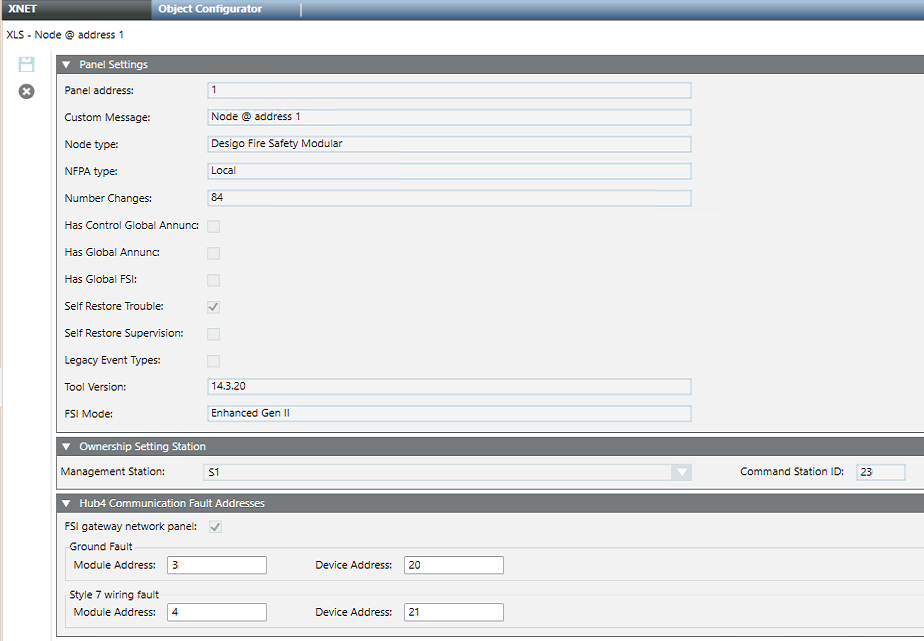Click the cancel X icon in the sidebar
The image size is (924, 641).
coord(26,90)
